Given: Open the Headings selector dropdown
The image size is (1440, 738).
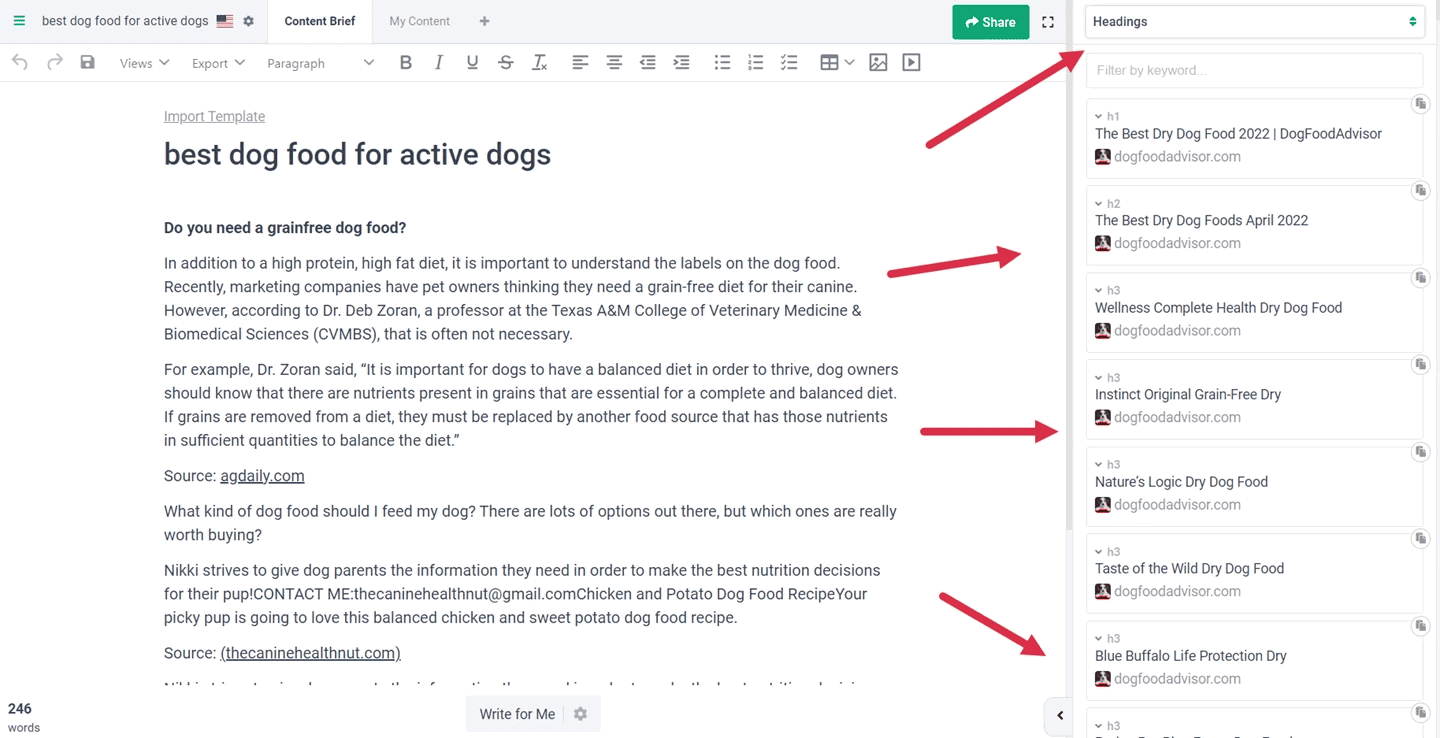Looking at the screenshot, I should [x=1254, y=21].
